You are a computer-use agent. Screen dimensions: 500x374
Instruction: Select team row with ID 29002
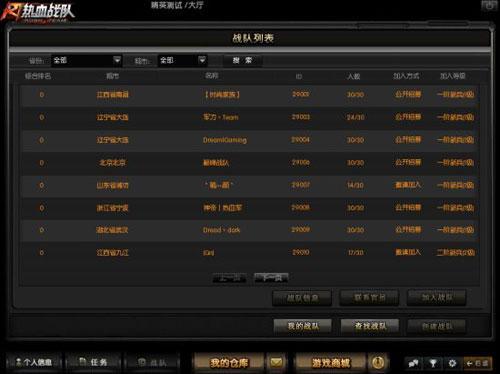(250, 95)
